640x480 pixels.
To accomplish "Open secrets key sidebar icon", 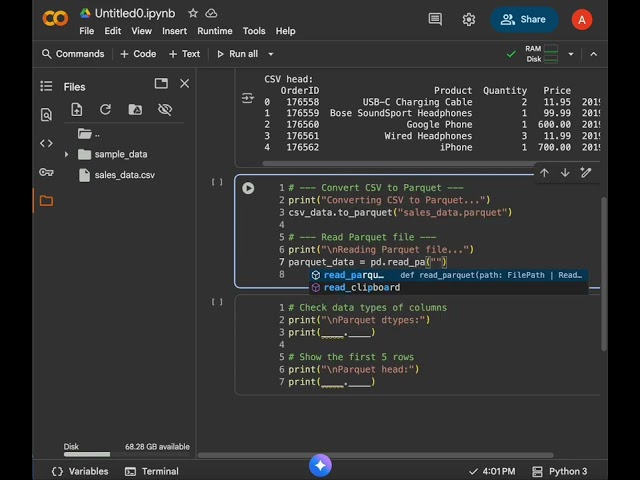I will point(46,172).
